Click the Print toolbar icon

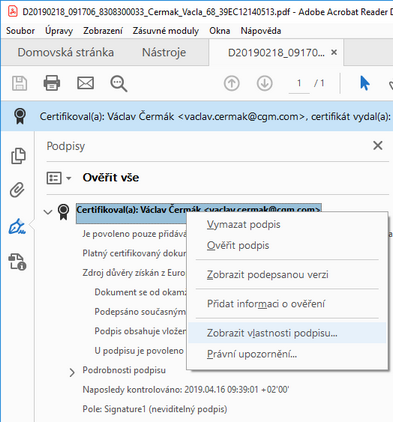(x=52, y=83)
